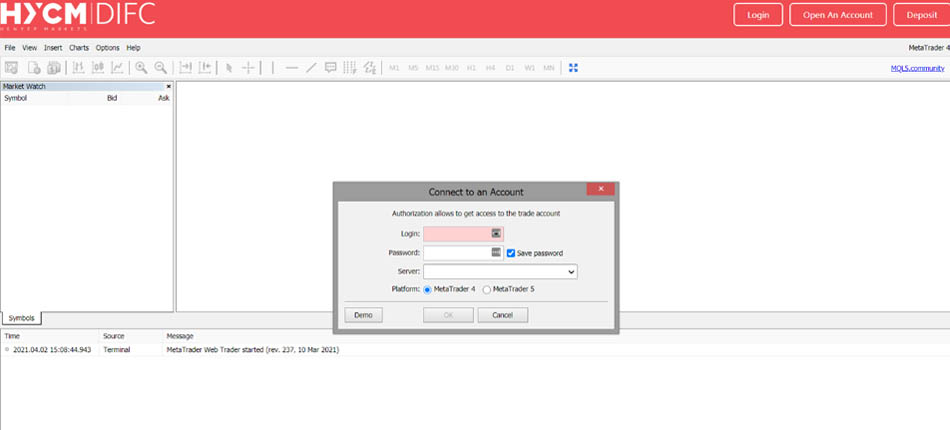Switch chart to Line Chart icon
This screenshot has width=950, height=430.
point(117,68)
